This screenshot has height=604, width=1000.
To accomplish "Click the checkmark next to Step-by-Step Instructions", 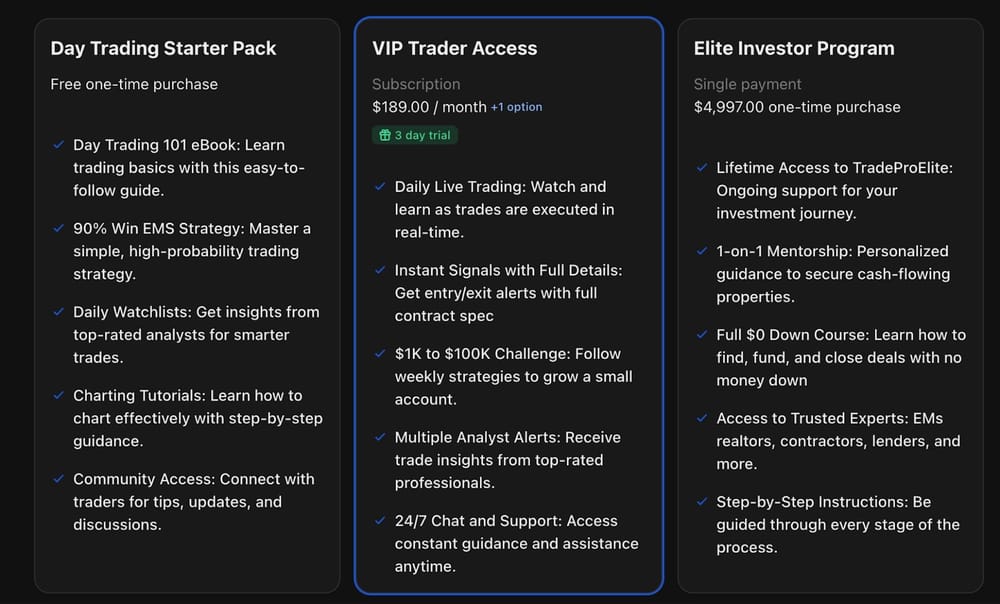I will pos(700,501).
